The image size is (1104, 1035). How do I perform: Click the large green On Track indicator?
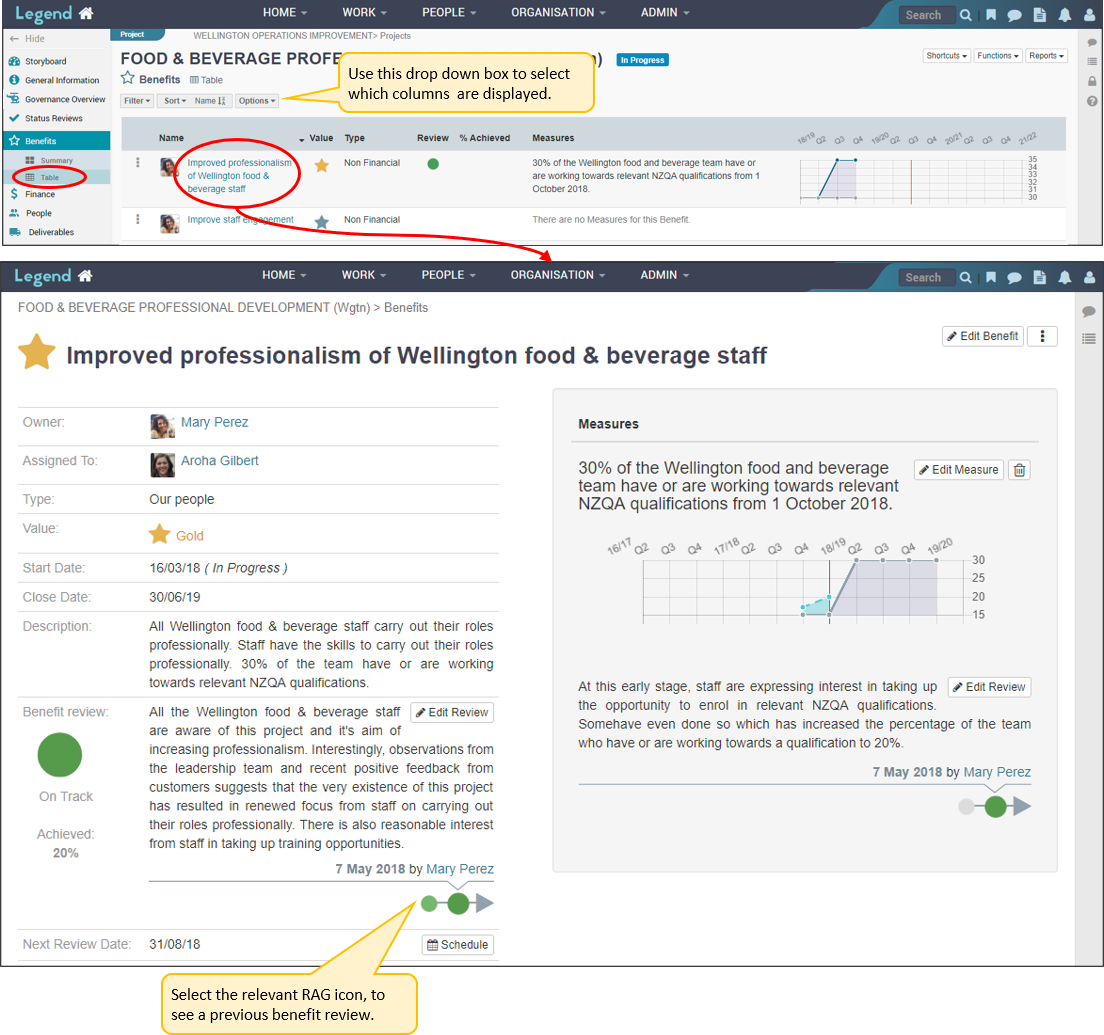coord(60,755)
